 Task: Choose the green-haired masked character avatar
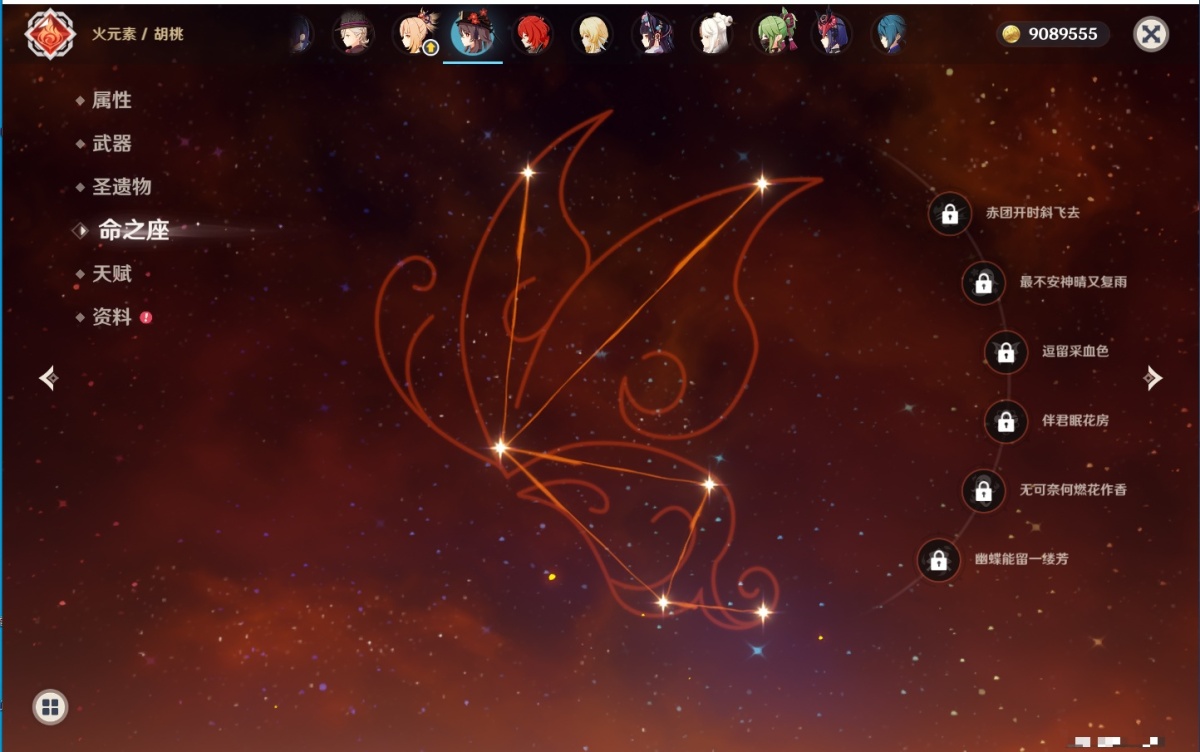tap(773, 34)
